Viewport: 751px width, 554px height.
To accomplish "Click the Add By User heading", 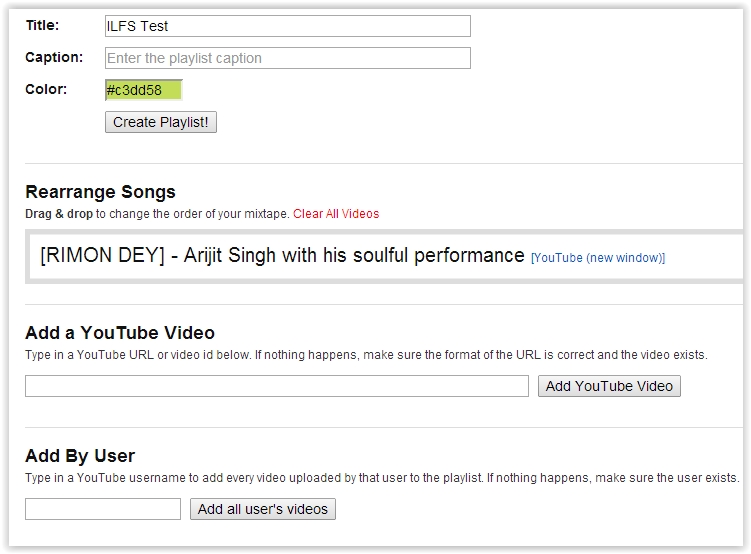I will (80, 456).
